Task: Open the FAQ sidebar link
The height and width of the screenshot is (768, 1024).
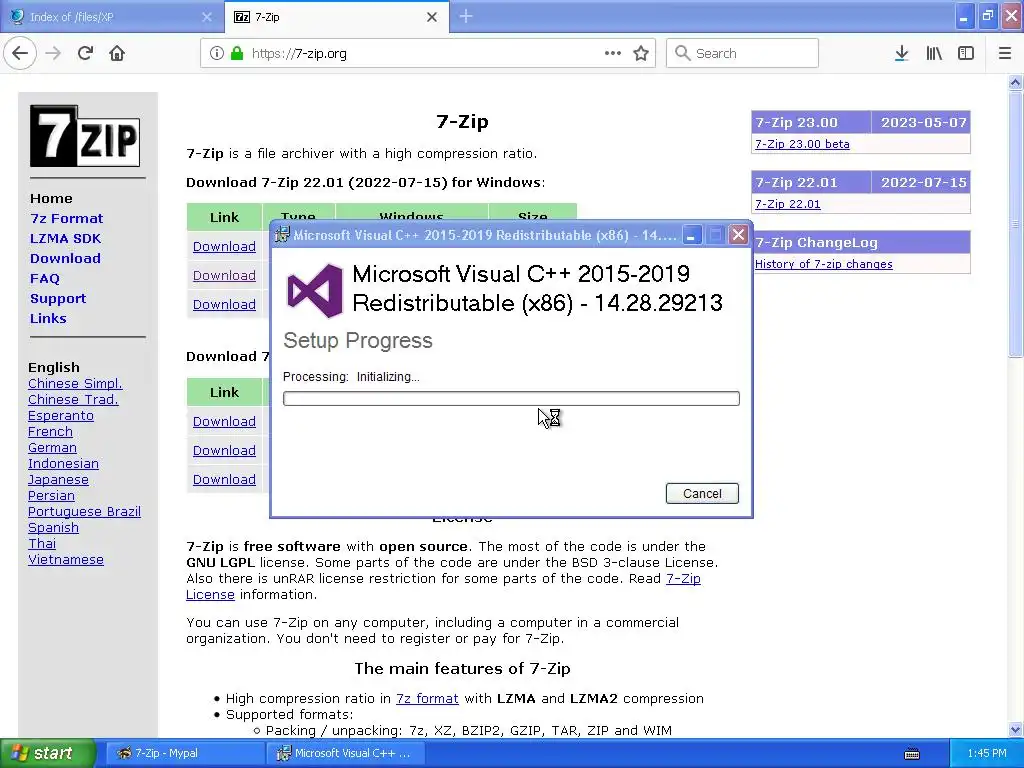Action: point(44,278)
